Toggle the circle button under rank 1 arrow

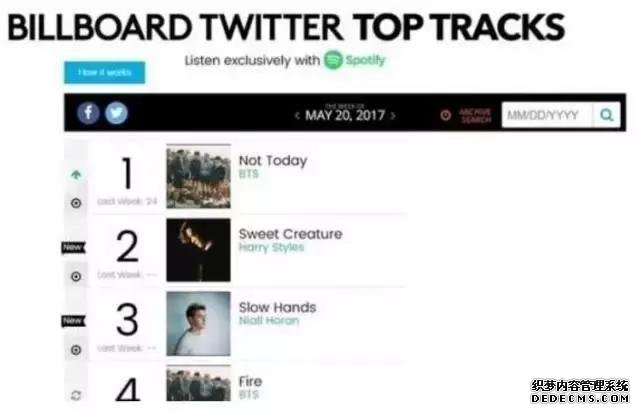coord(76,202)
